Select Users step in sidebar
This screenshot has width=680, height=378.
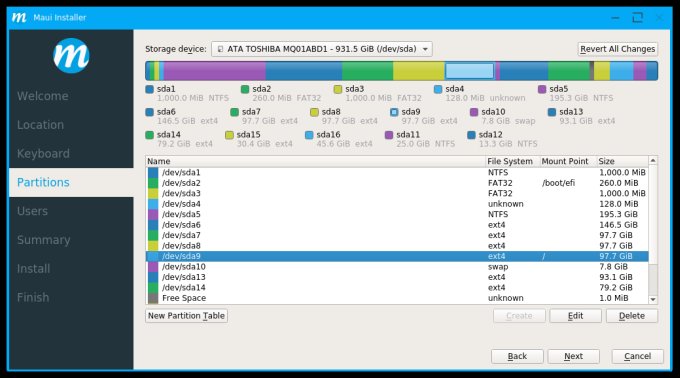click(x=32, y=211)
